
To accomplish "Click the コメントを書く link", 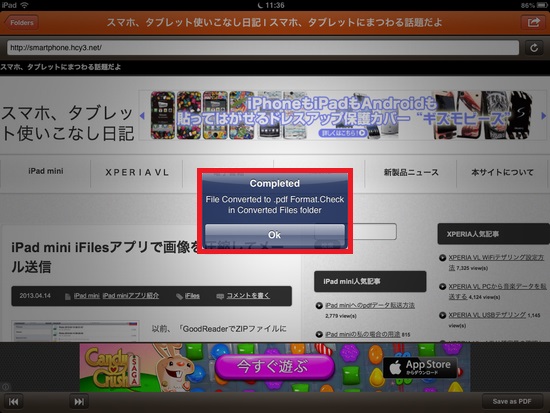I will pos(248,296).
